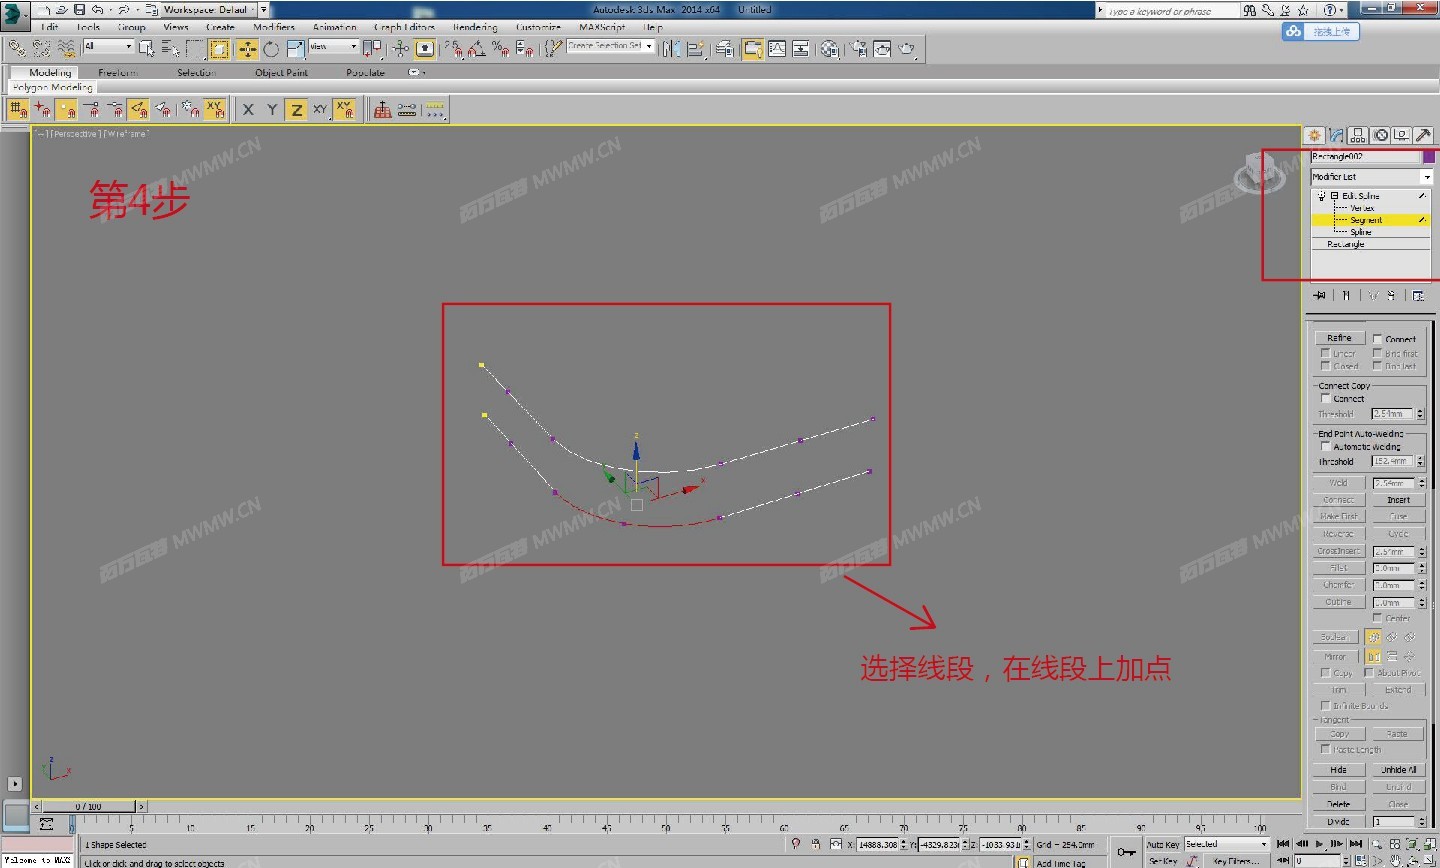Enable the Infinite Bounds checkbox
Screen dimensions: 1440x868
(x=1326, y=705)
